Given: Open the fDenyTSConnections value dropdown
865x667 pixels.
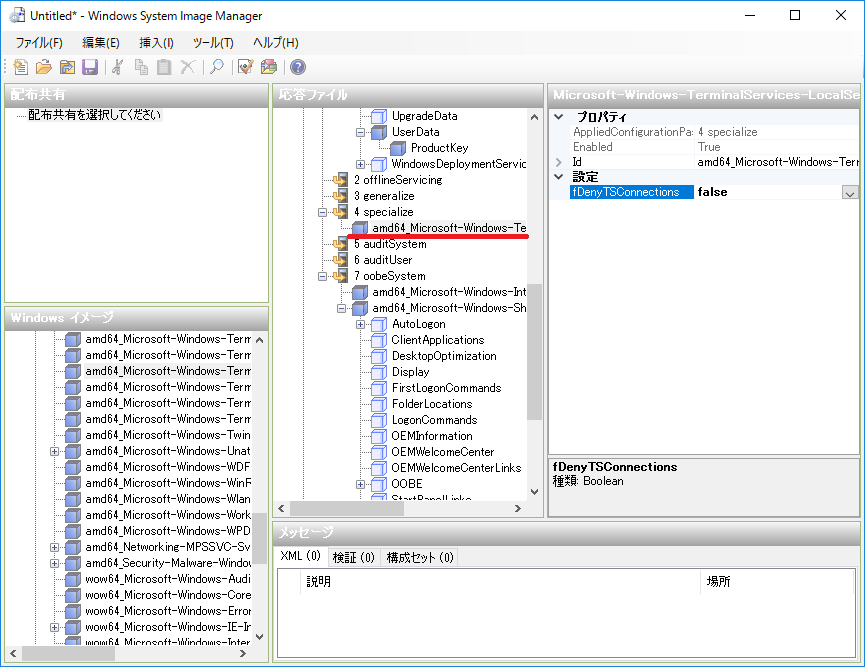Looking at the screenshot, I should [x=850, y=193].
